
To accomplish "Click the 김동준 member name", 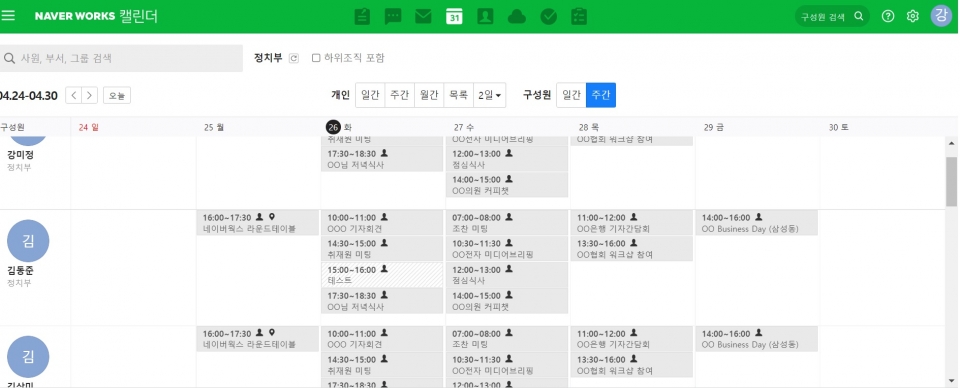I will pyautogui.click(x=20, y=271).
